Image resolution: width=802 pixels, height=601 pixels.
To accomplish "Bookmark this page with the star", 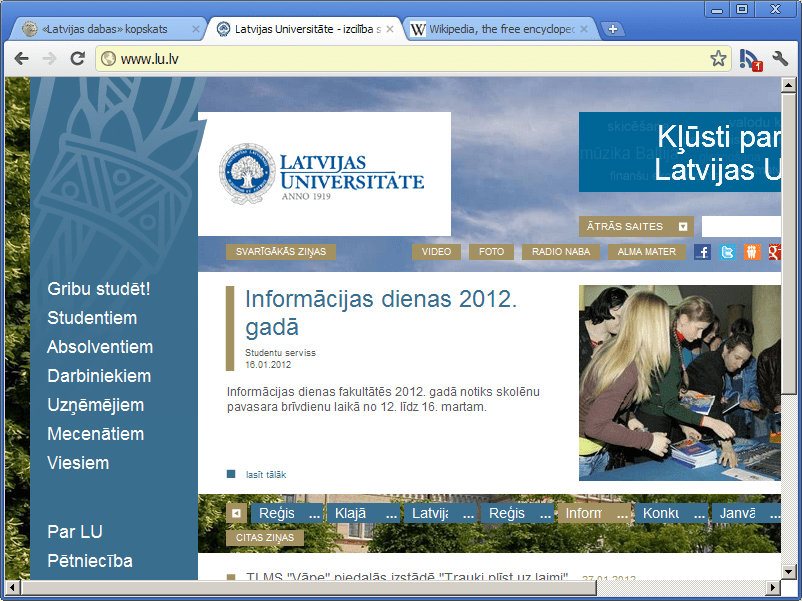I will click(x=718, y=58).
